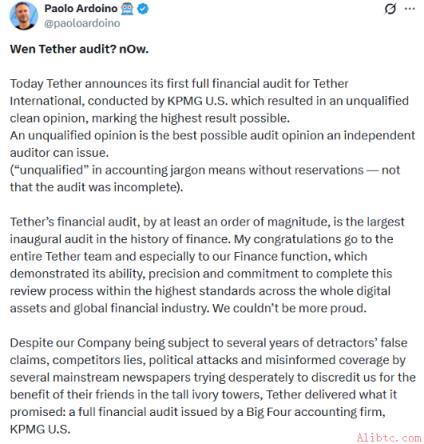Click the line starting "Today Tether announces"
The height and width of the screenshot is (444, 424).
tap(179, 83)
